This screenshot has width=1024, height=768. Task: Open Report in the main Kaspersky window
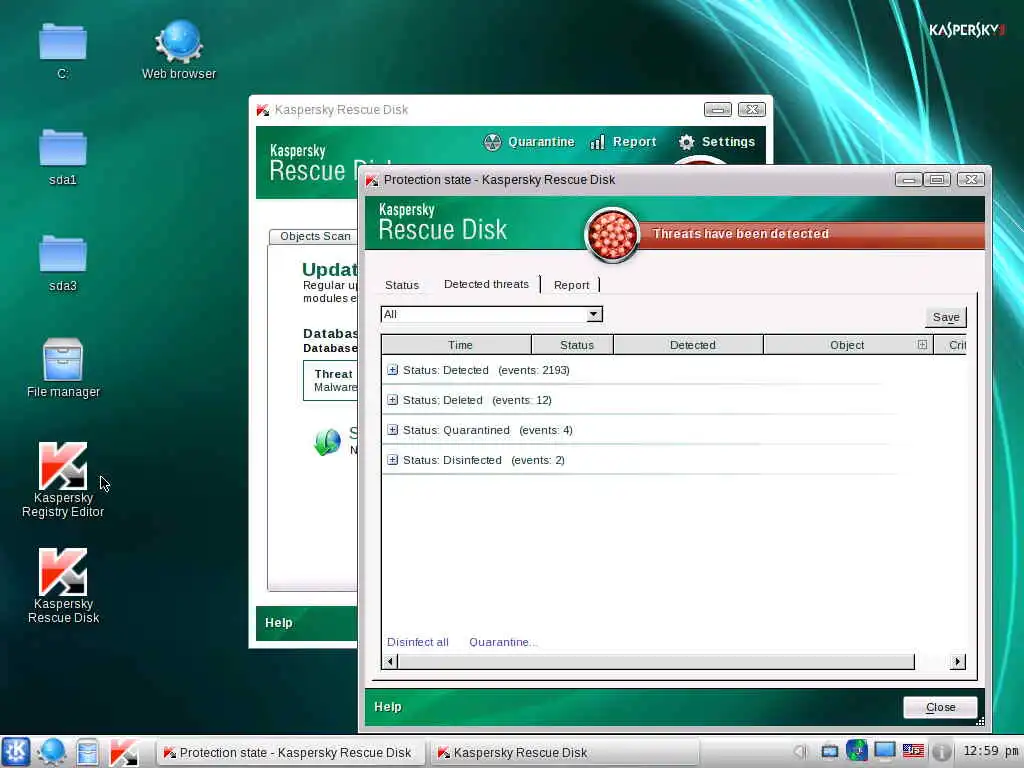[x=623, y=142]
